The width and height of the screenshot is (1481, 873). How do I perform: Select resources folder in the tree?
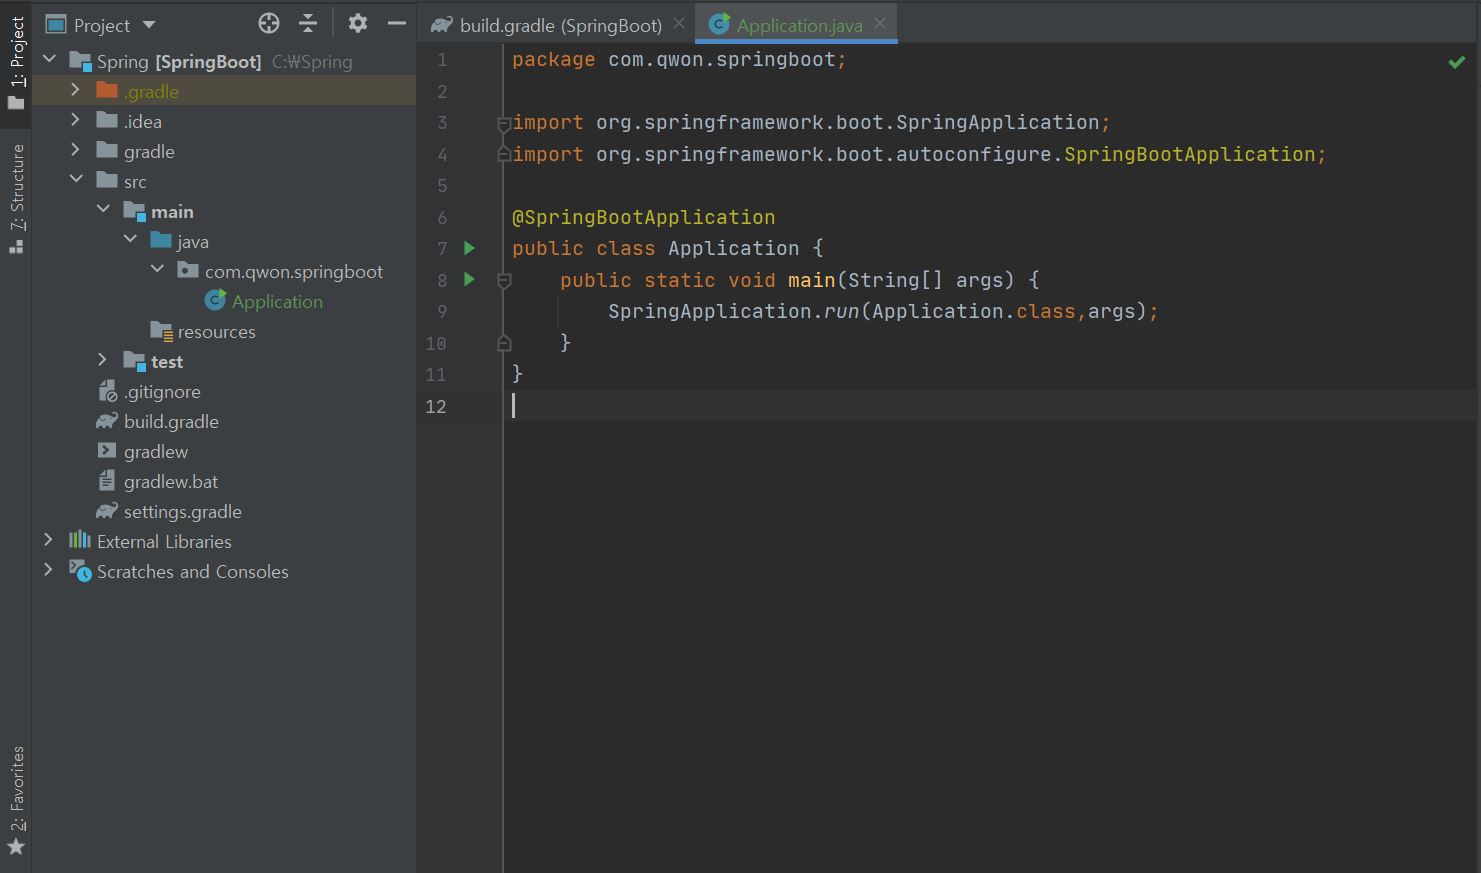click(x=216, y=331)
